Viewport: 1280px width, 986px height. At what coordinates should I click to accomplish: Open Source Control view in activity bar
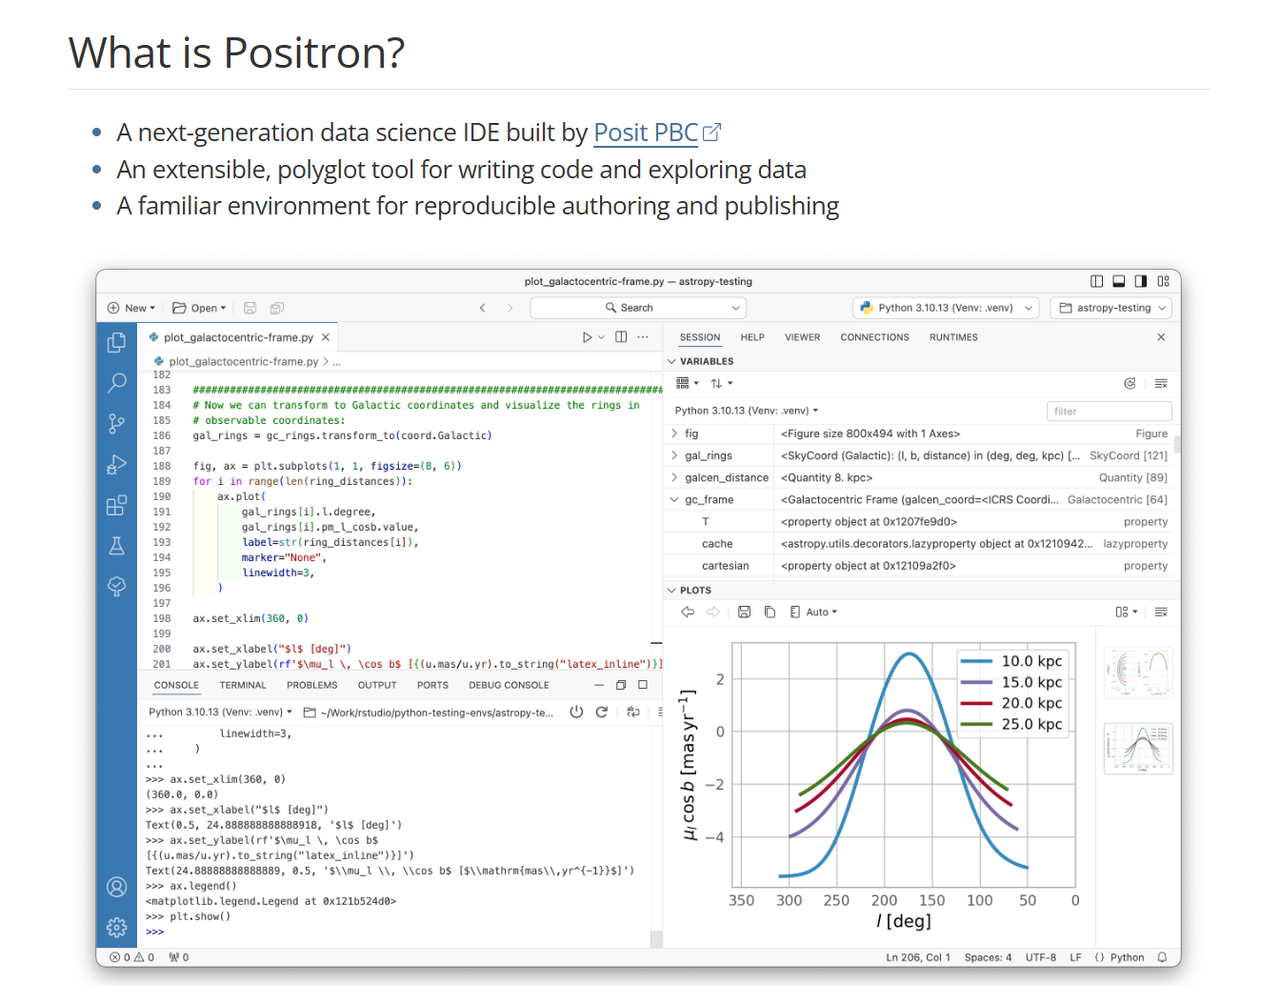[117, 423]
